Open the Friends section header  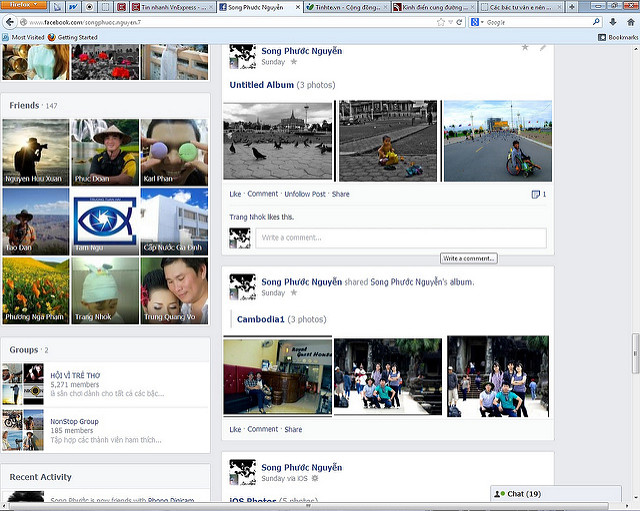tap(24, 105)
